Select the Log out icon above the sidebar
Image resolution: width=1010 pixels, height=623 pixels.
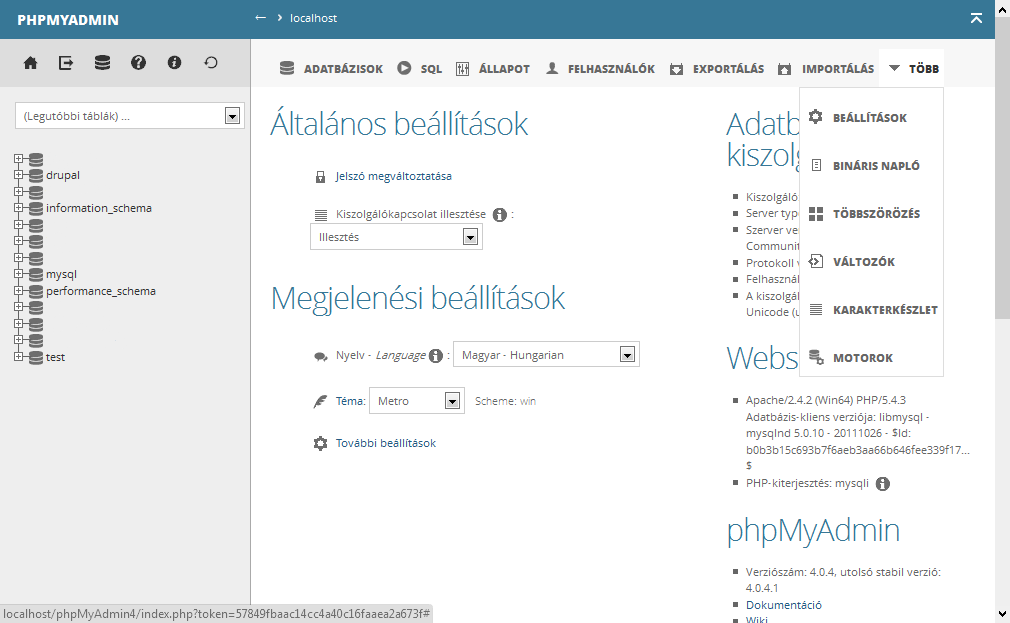point(66,62)
